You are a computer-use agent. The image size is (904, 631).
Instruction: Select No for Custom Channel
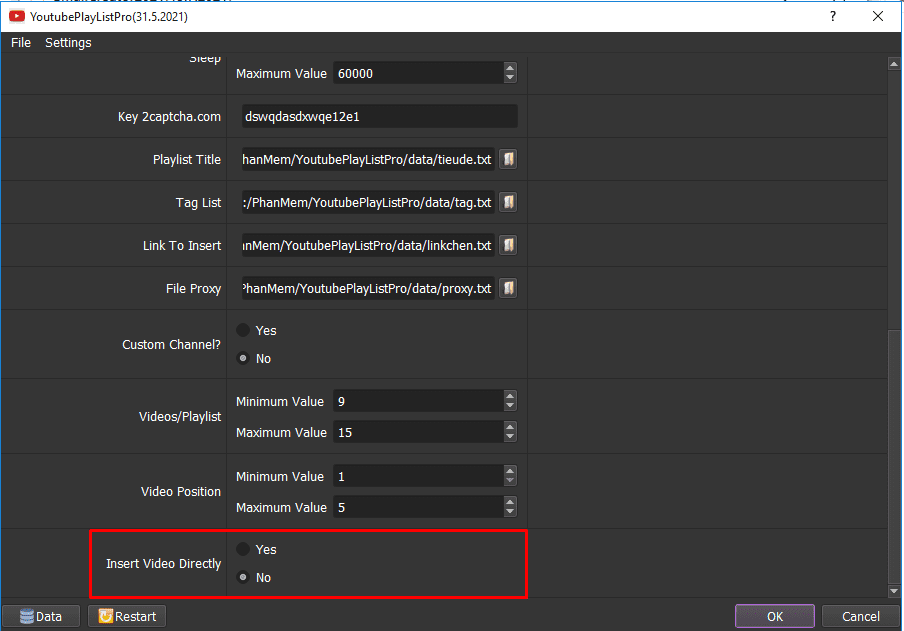click(x=243, y=358)
